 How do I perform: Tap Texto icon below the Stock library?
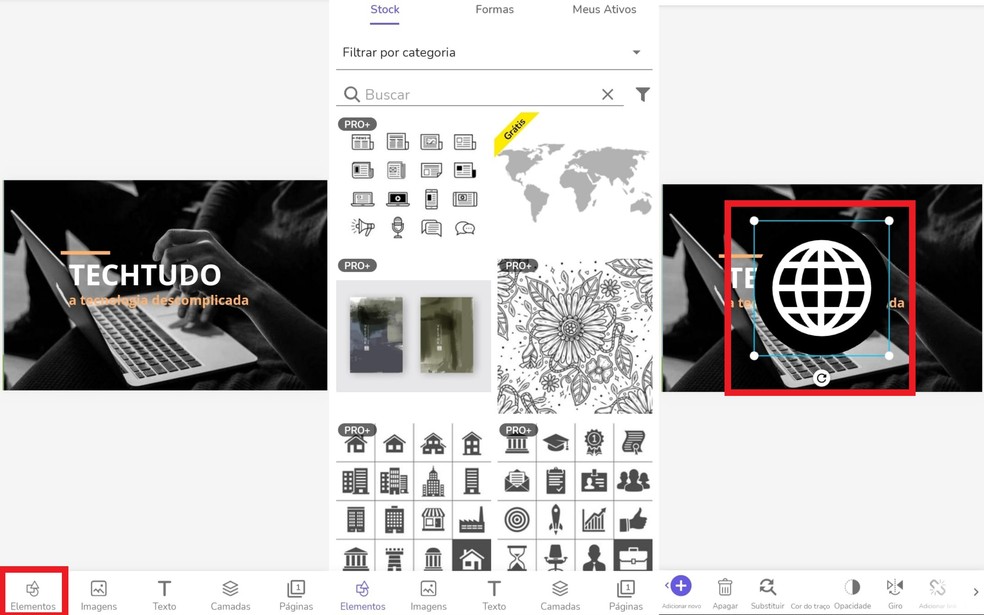[494, 589]
